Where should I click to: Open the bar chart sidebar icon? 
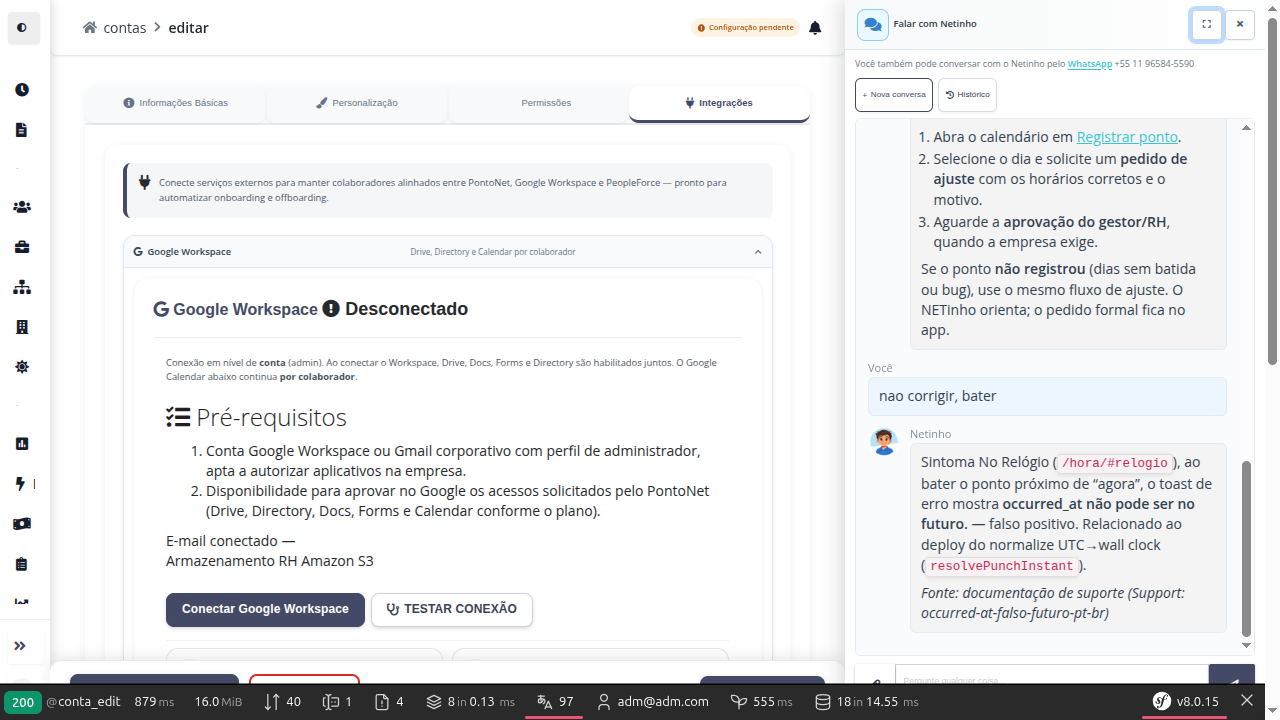(x=22, y=443)
